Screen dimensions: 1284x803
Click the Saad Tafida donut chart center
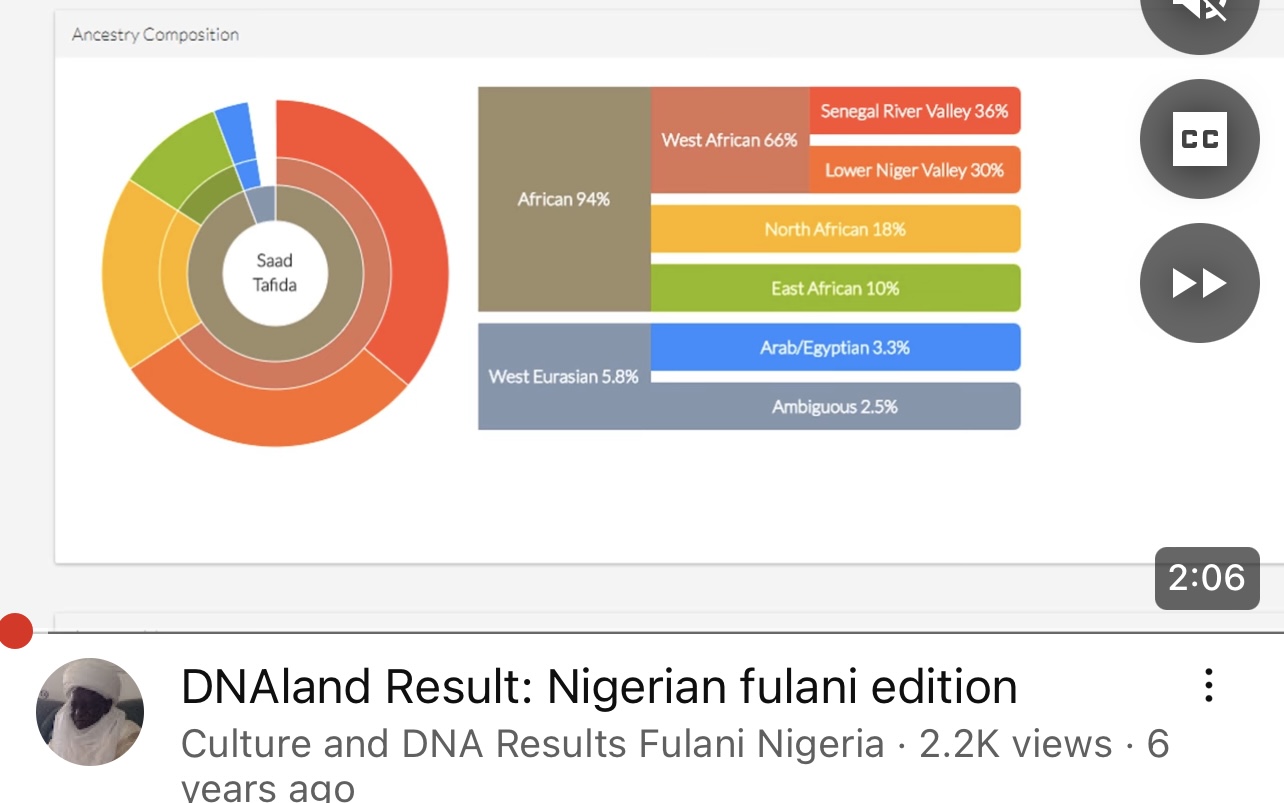coord(275,272)
